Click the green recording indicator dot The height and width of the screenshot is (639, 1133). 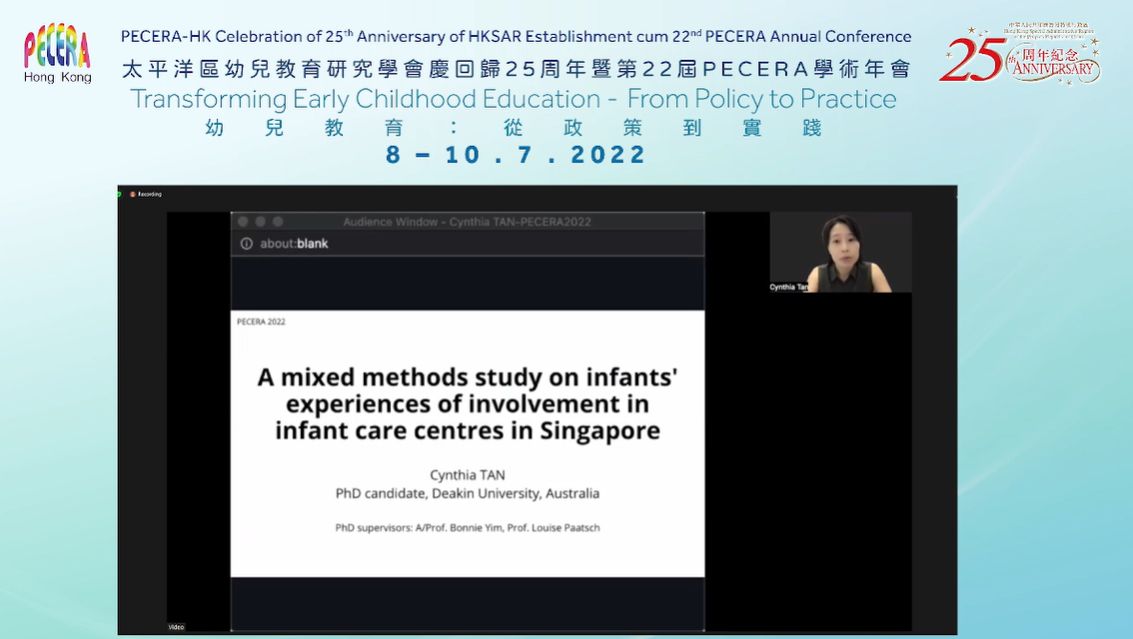[118, 193]
